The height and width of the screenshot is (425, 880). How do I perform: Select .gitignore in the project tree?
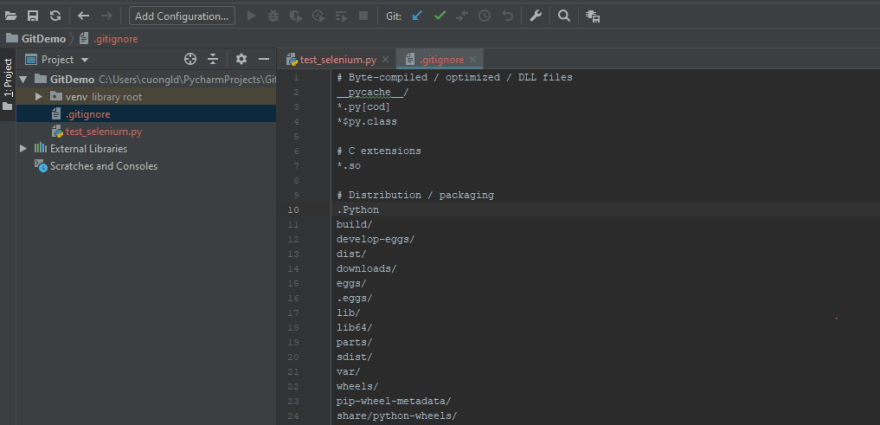click(x=146, y=114)
